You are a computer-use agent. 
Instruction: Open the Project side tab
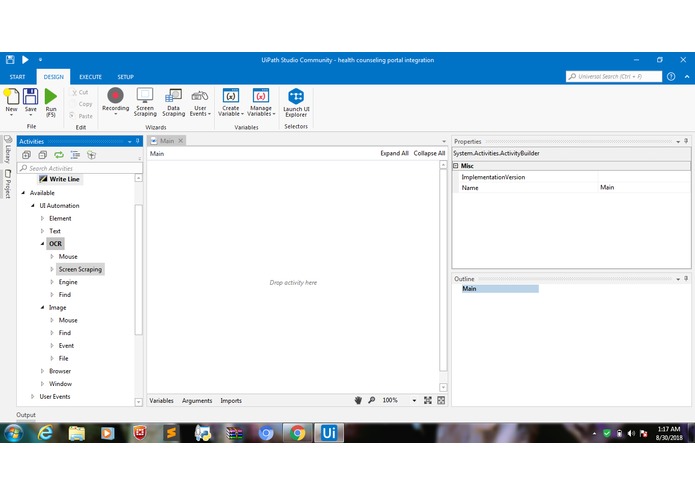[8, 183]
